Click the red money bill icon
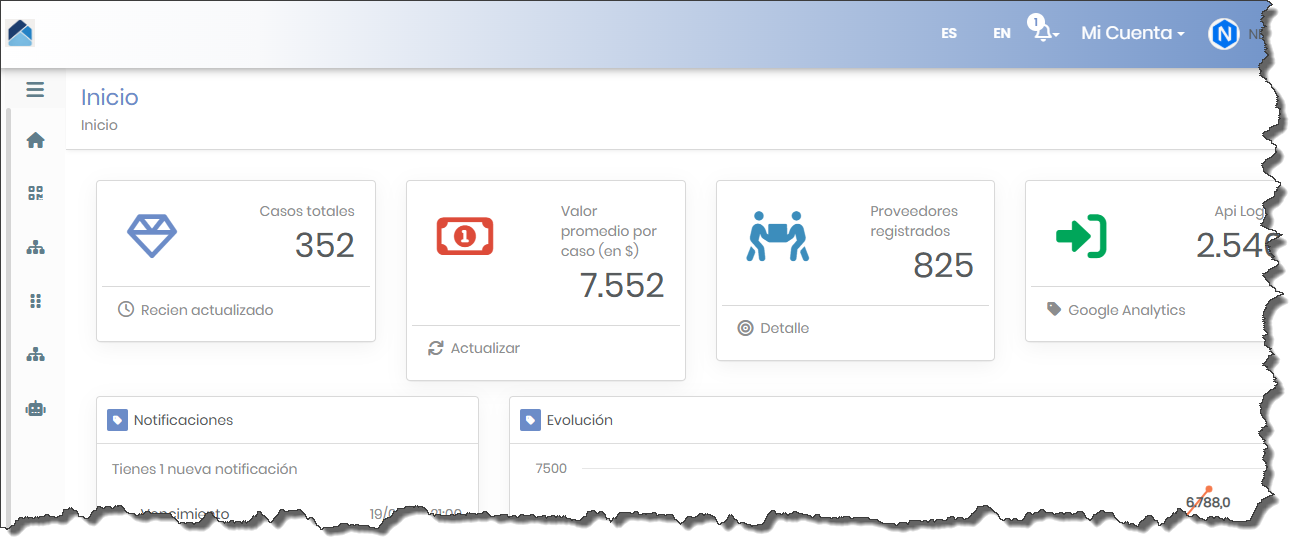The image size is (1304, 550). point(464,236)
